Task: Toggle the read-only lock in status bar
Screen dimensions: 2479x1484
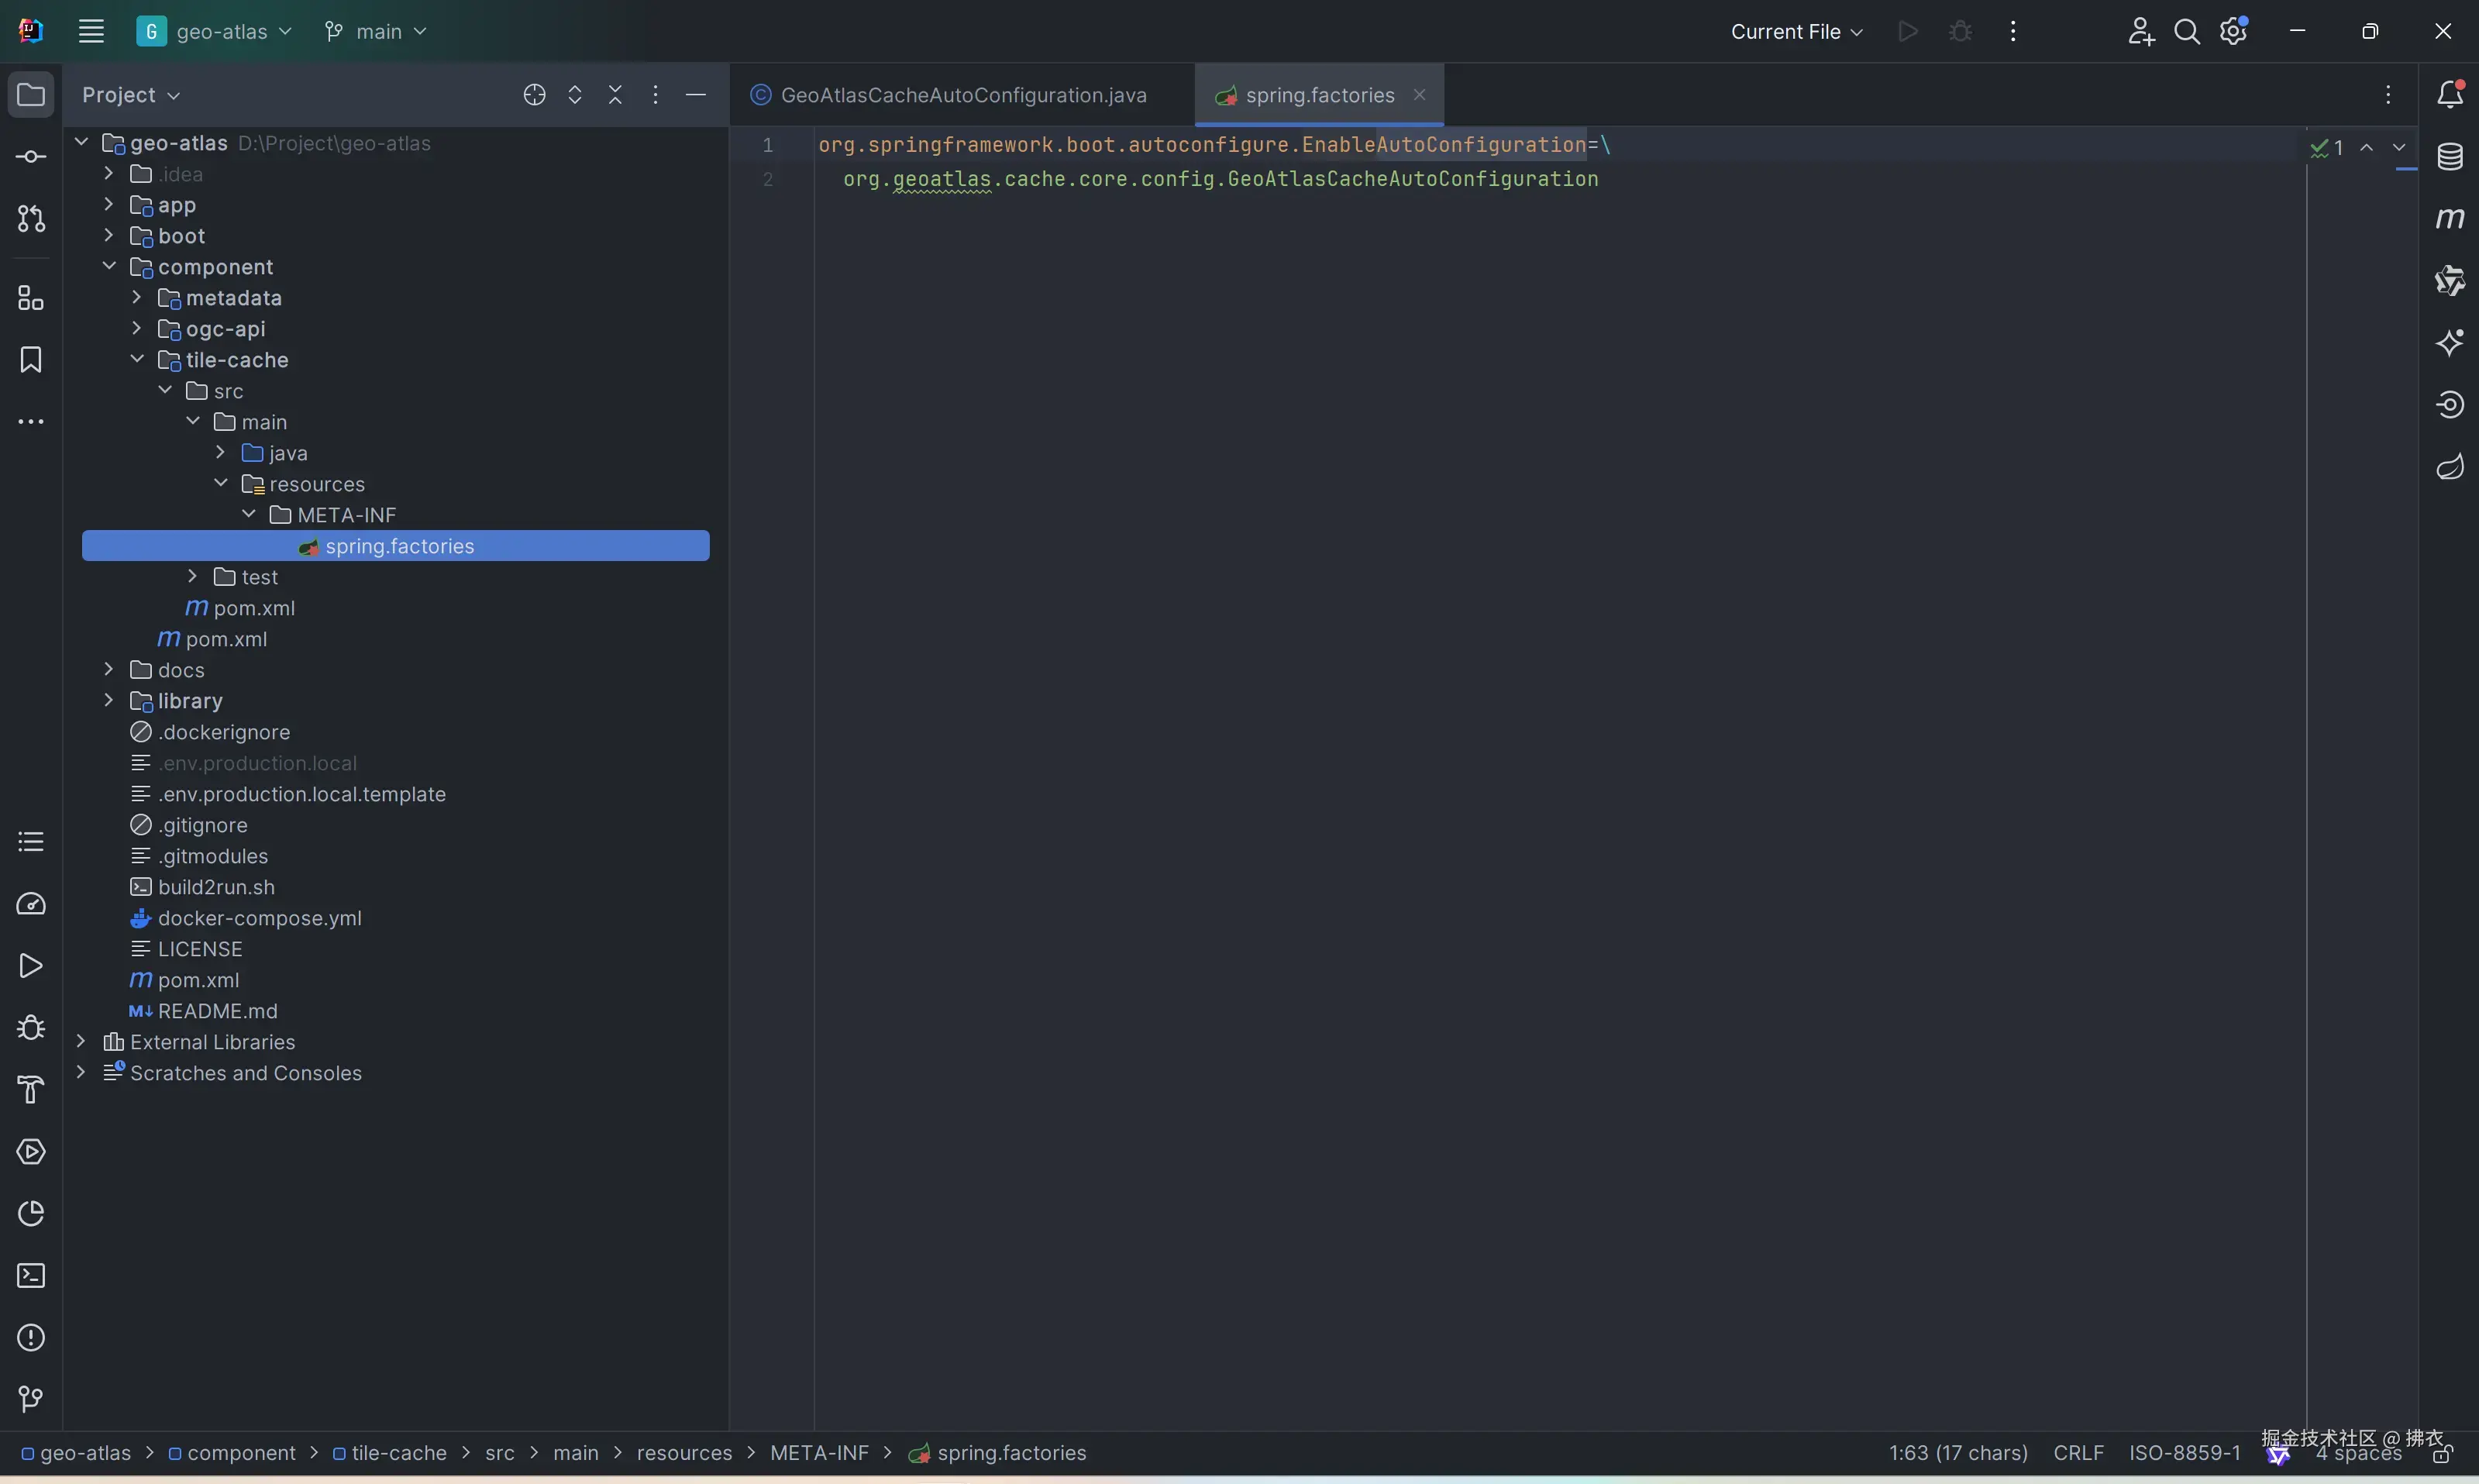Action: pyautogui.click(x=2442, y=1455)
